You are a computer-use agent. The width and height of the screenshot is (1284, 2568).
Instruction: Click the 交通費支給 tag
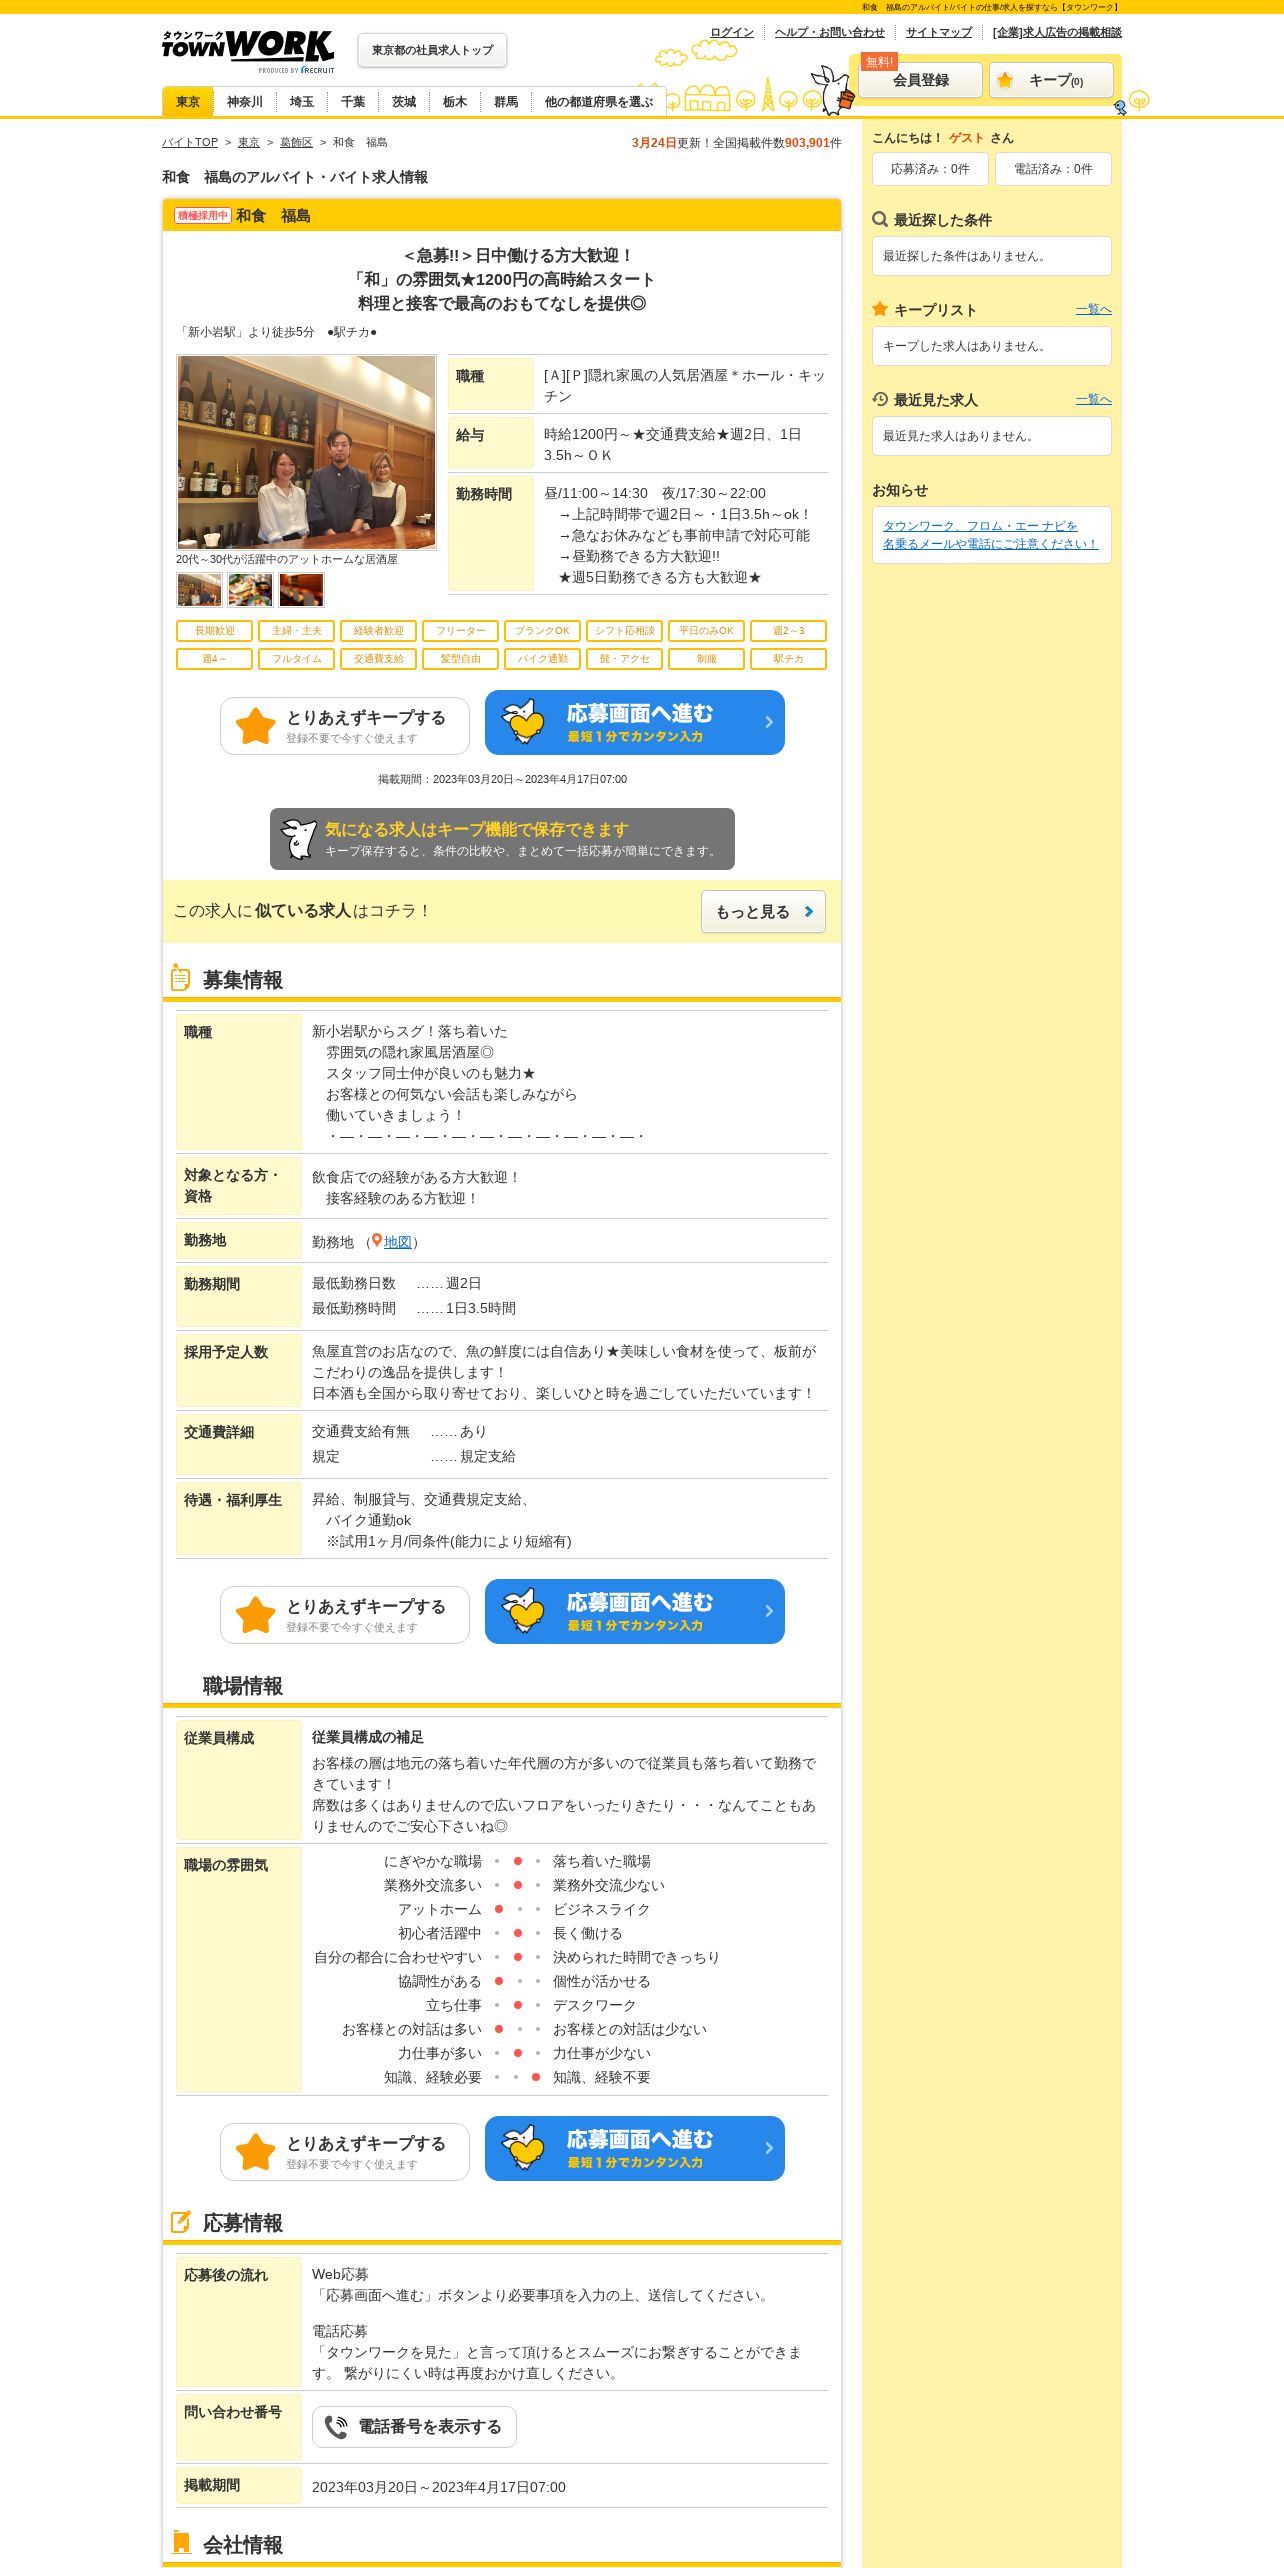[x=378, y=659]
